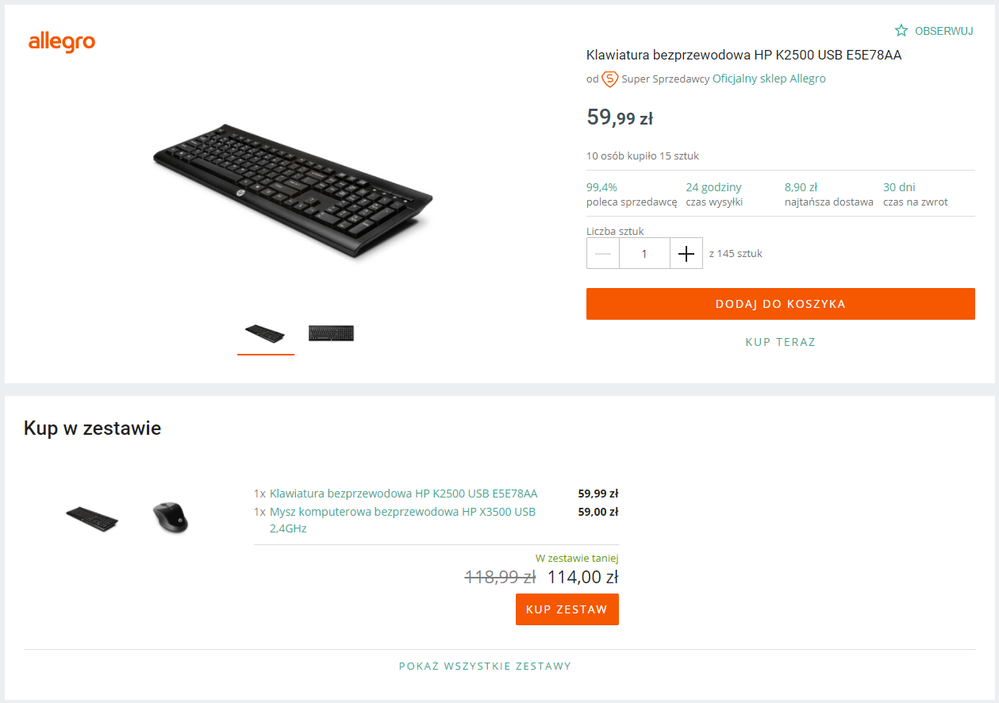Click the Super Sprzedawcy badge icon
This screenshot has height=703, width=999.
[x=609, y=79]
